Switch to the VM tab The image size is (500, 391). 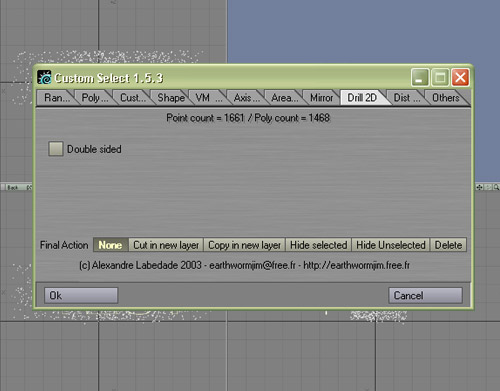[x=207, y=98]
